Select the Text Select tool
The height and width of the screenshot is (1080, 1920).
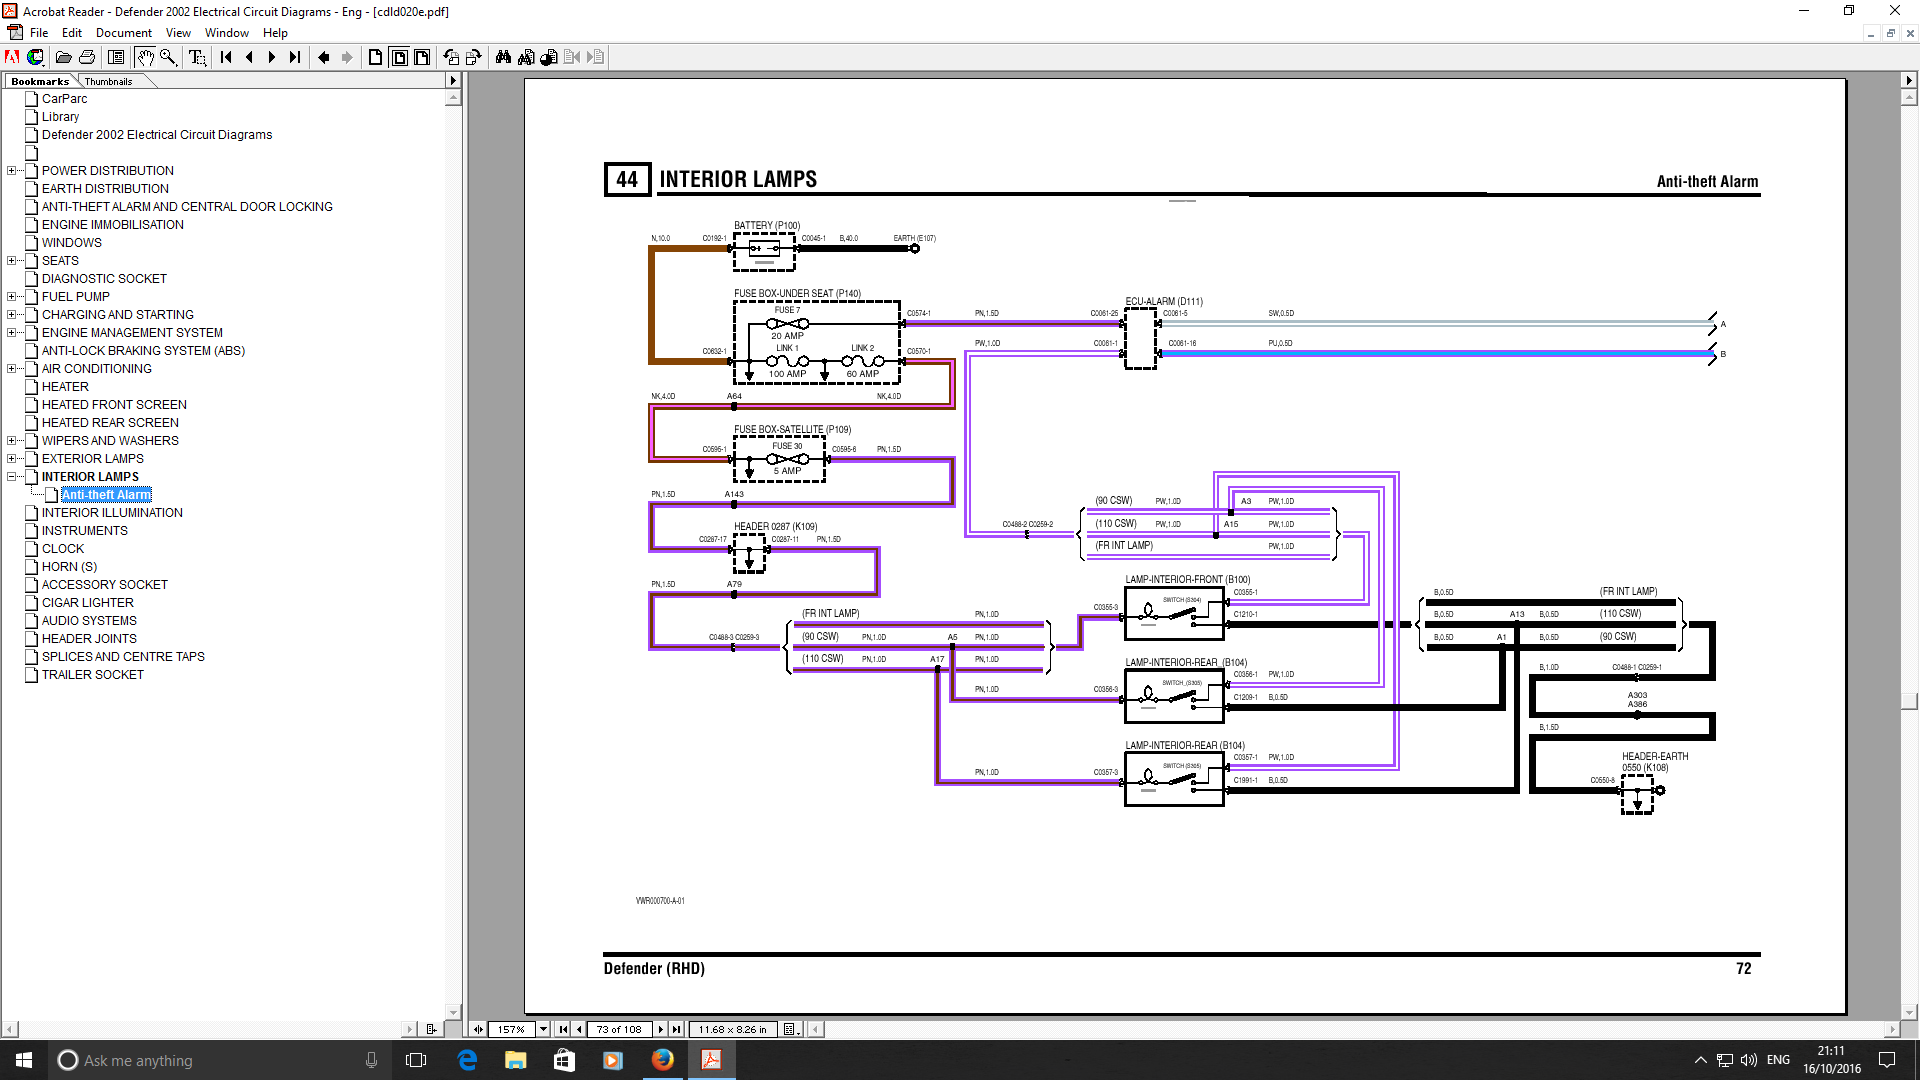click(197, 57)
